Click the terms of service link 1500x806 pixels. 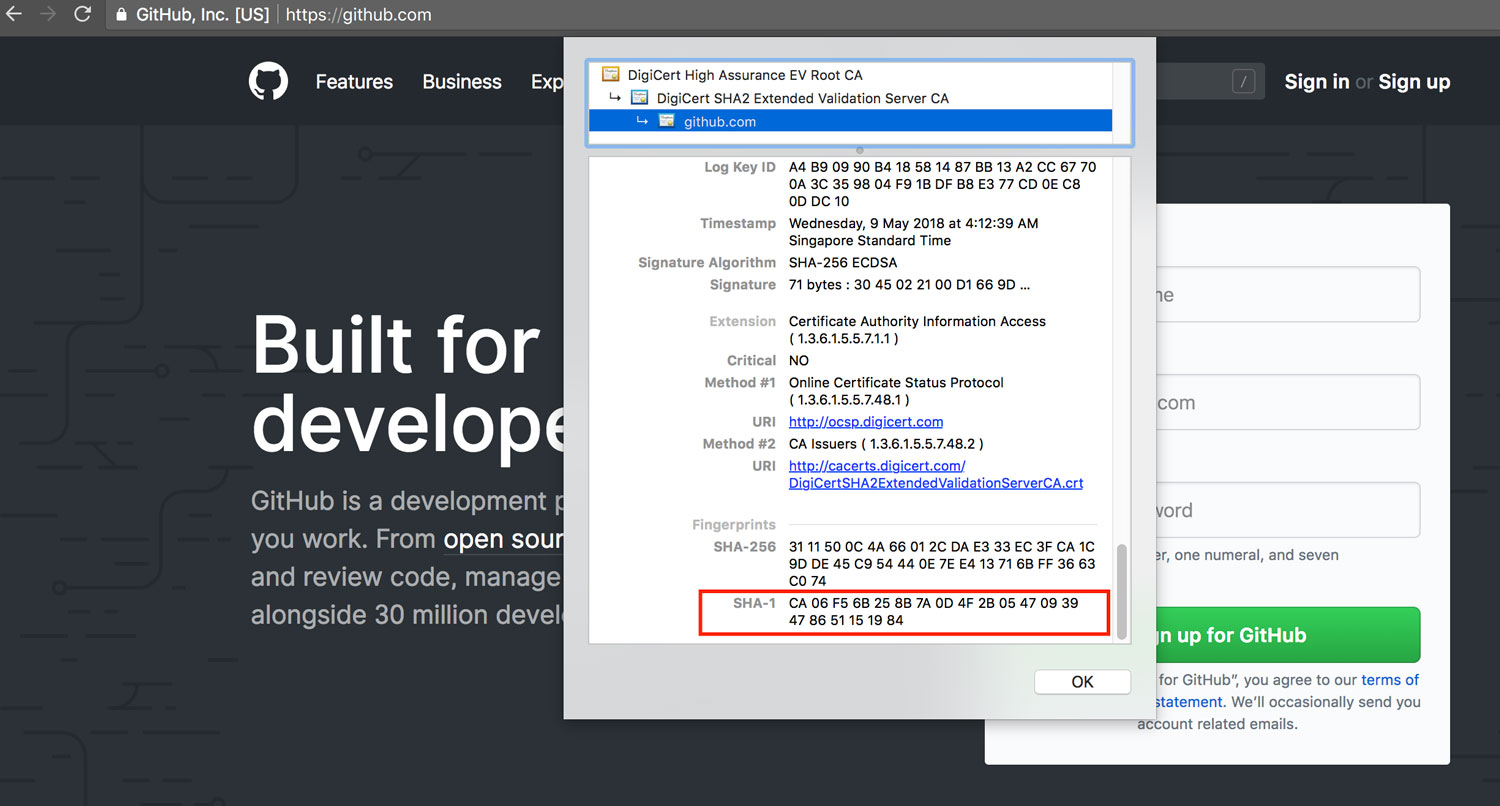tap(1390, 680)
